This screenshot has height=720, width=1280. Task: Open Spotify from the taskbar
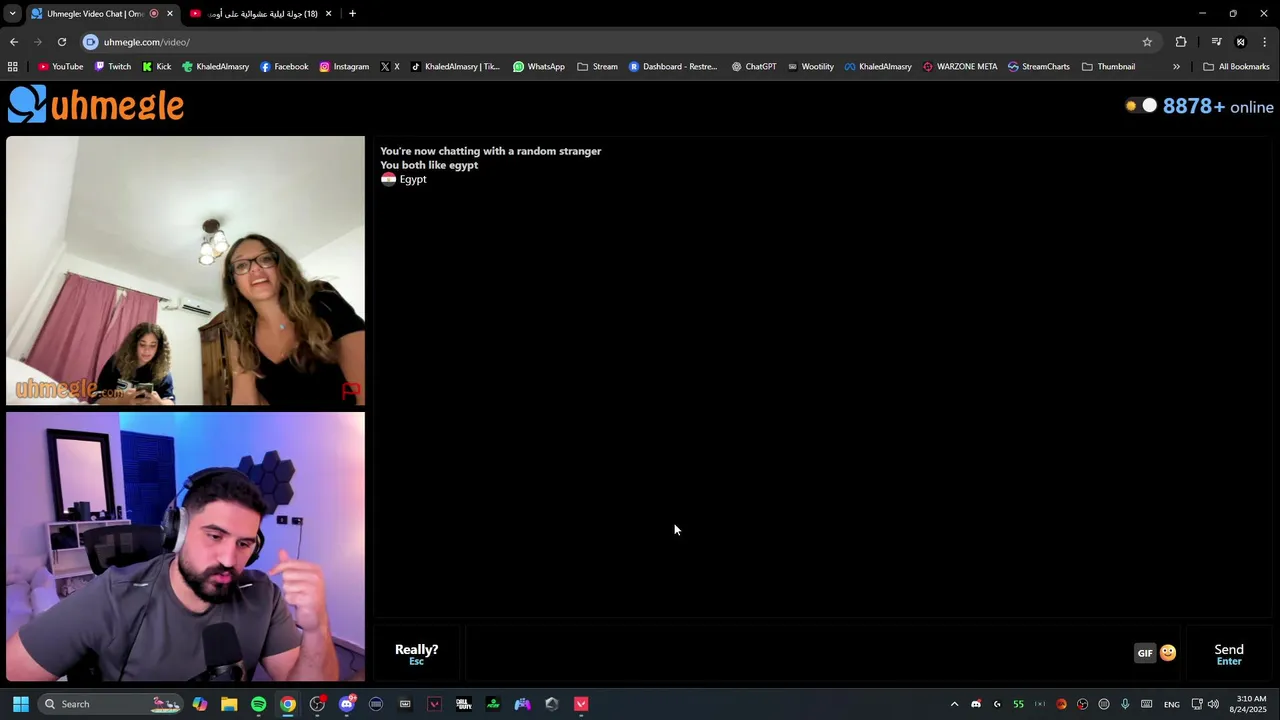258,704
